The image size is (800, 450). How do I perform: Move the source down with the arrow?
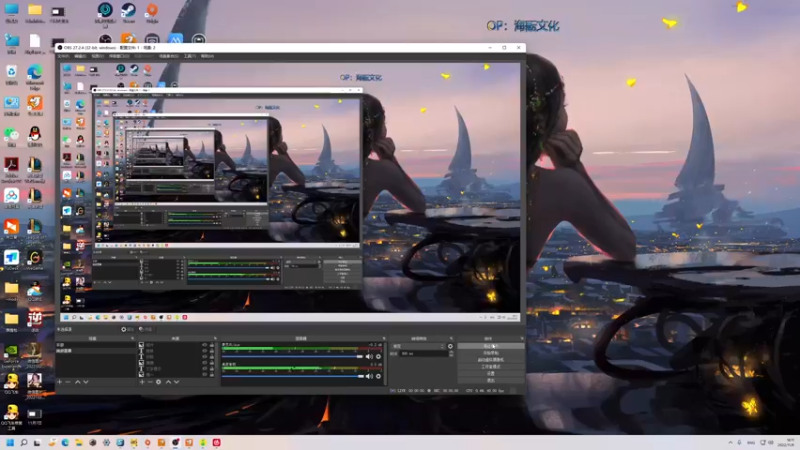point(177,382)
